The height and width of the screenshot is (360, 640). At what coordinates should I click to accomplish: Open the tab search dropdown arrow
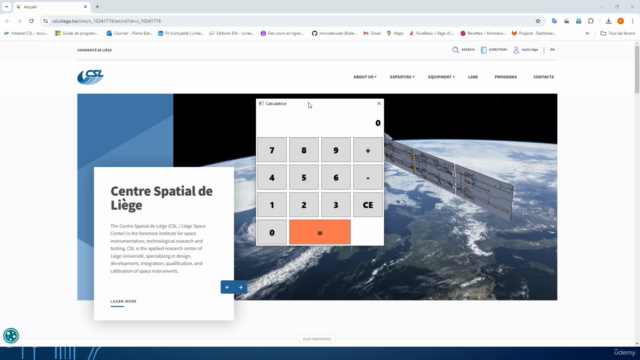[x=7, y=7]
